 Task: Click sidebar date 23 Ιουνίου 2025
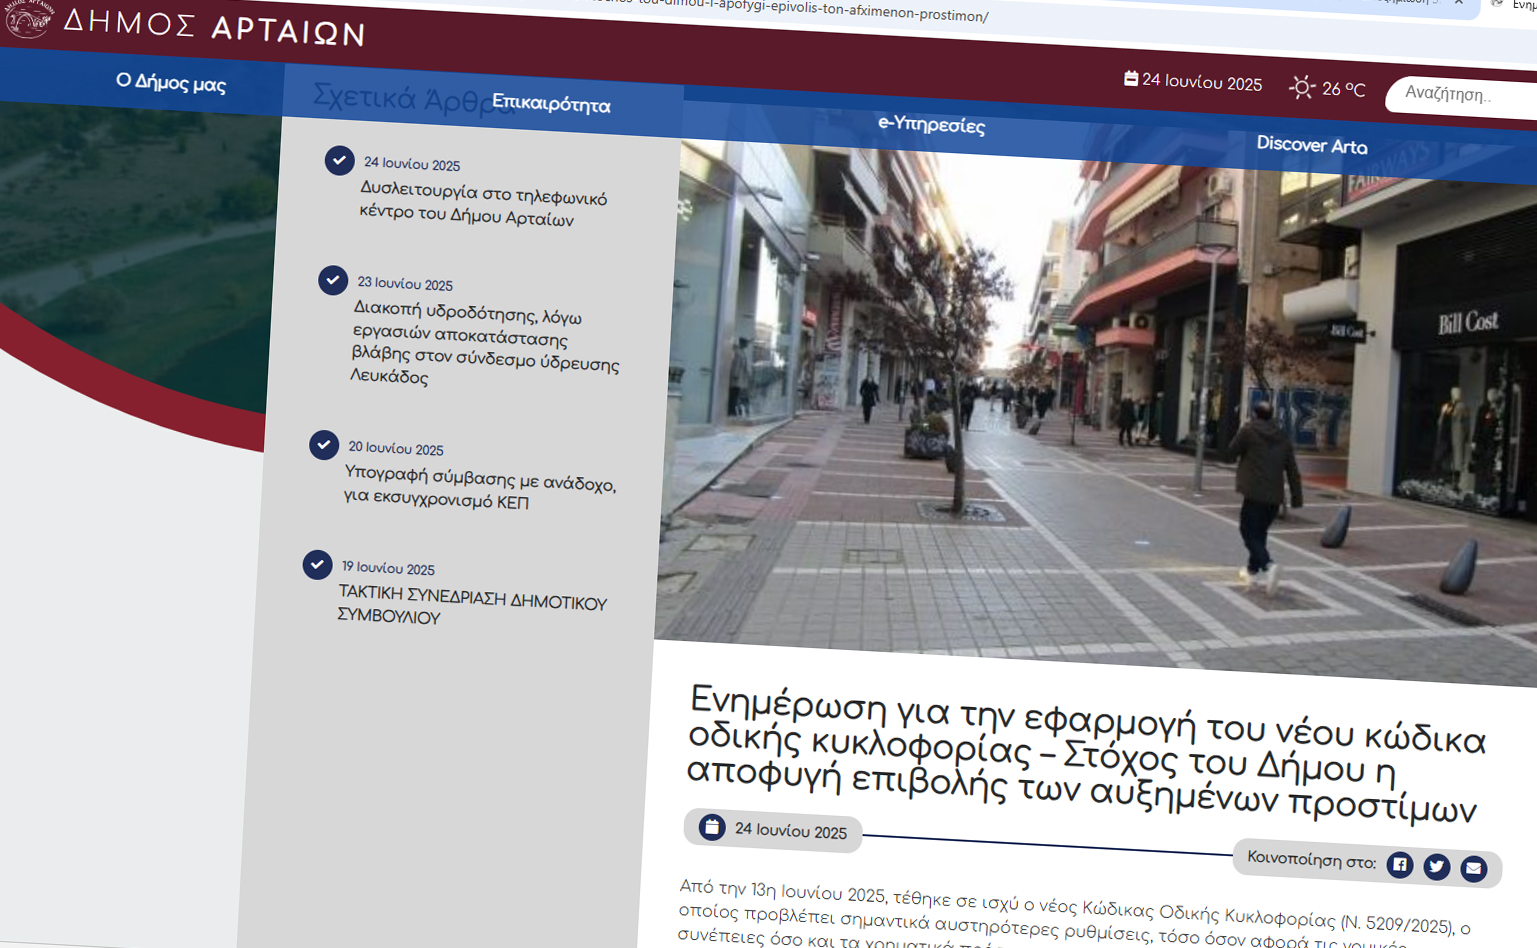point(405,284)
